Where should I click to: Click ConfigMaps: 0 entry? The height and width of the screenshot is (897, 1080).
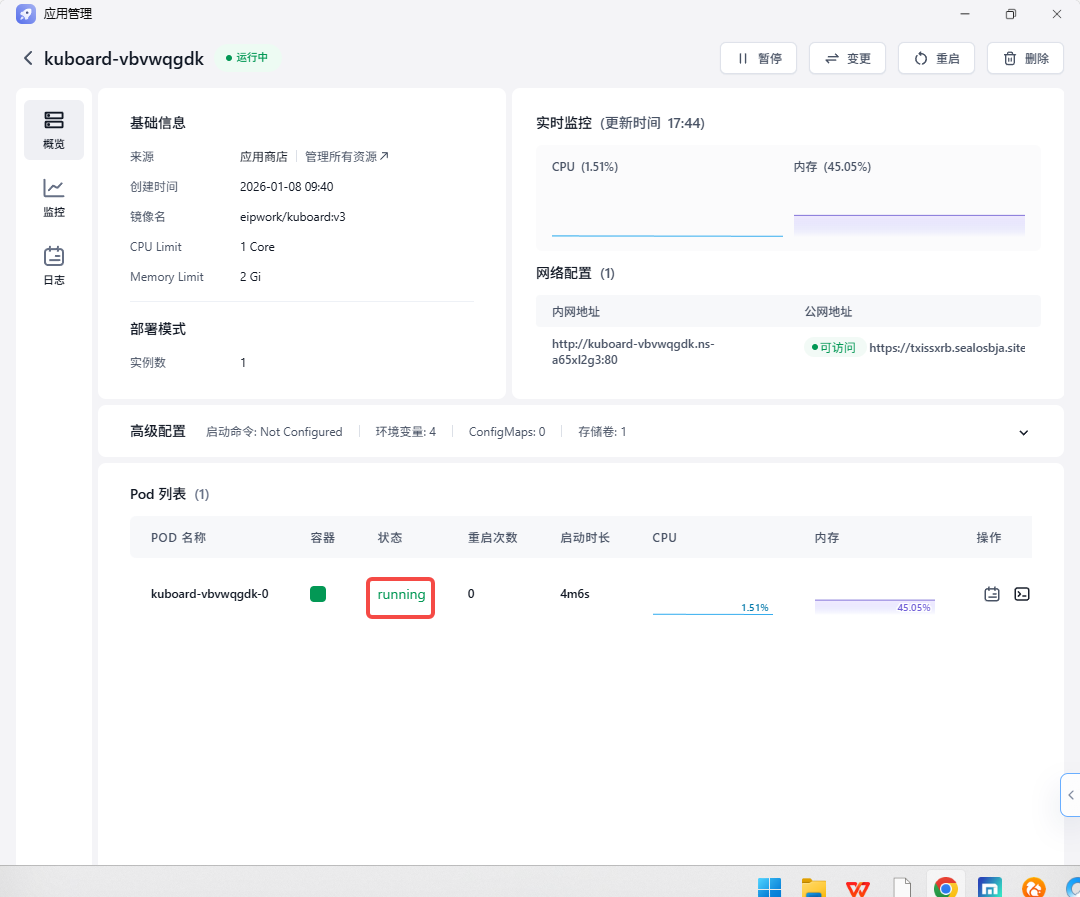[x=507, y=432]
